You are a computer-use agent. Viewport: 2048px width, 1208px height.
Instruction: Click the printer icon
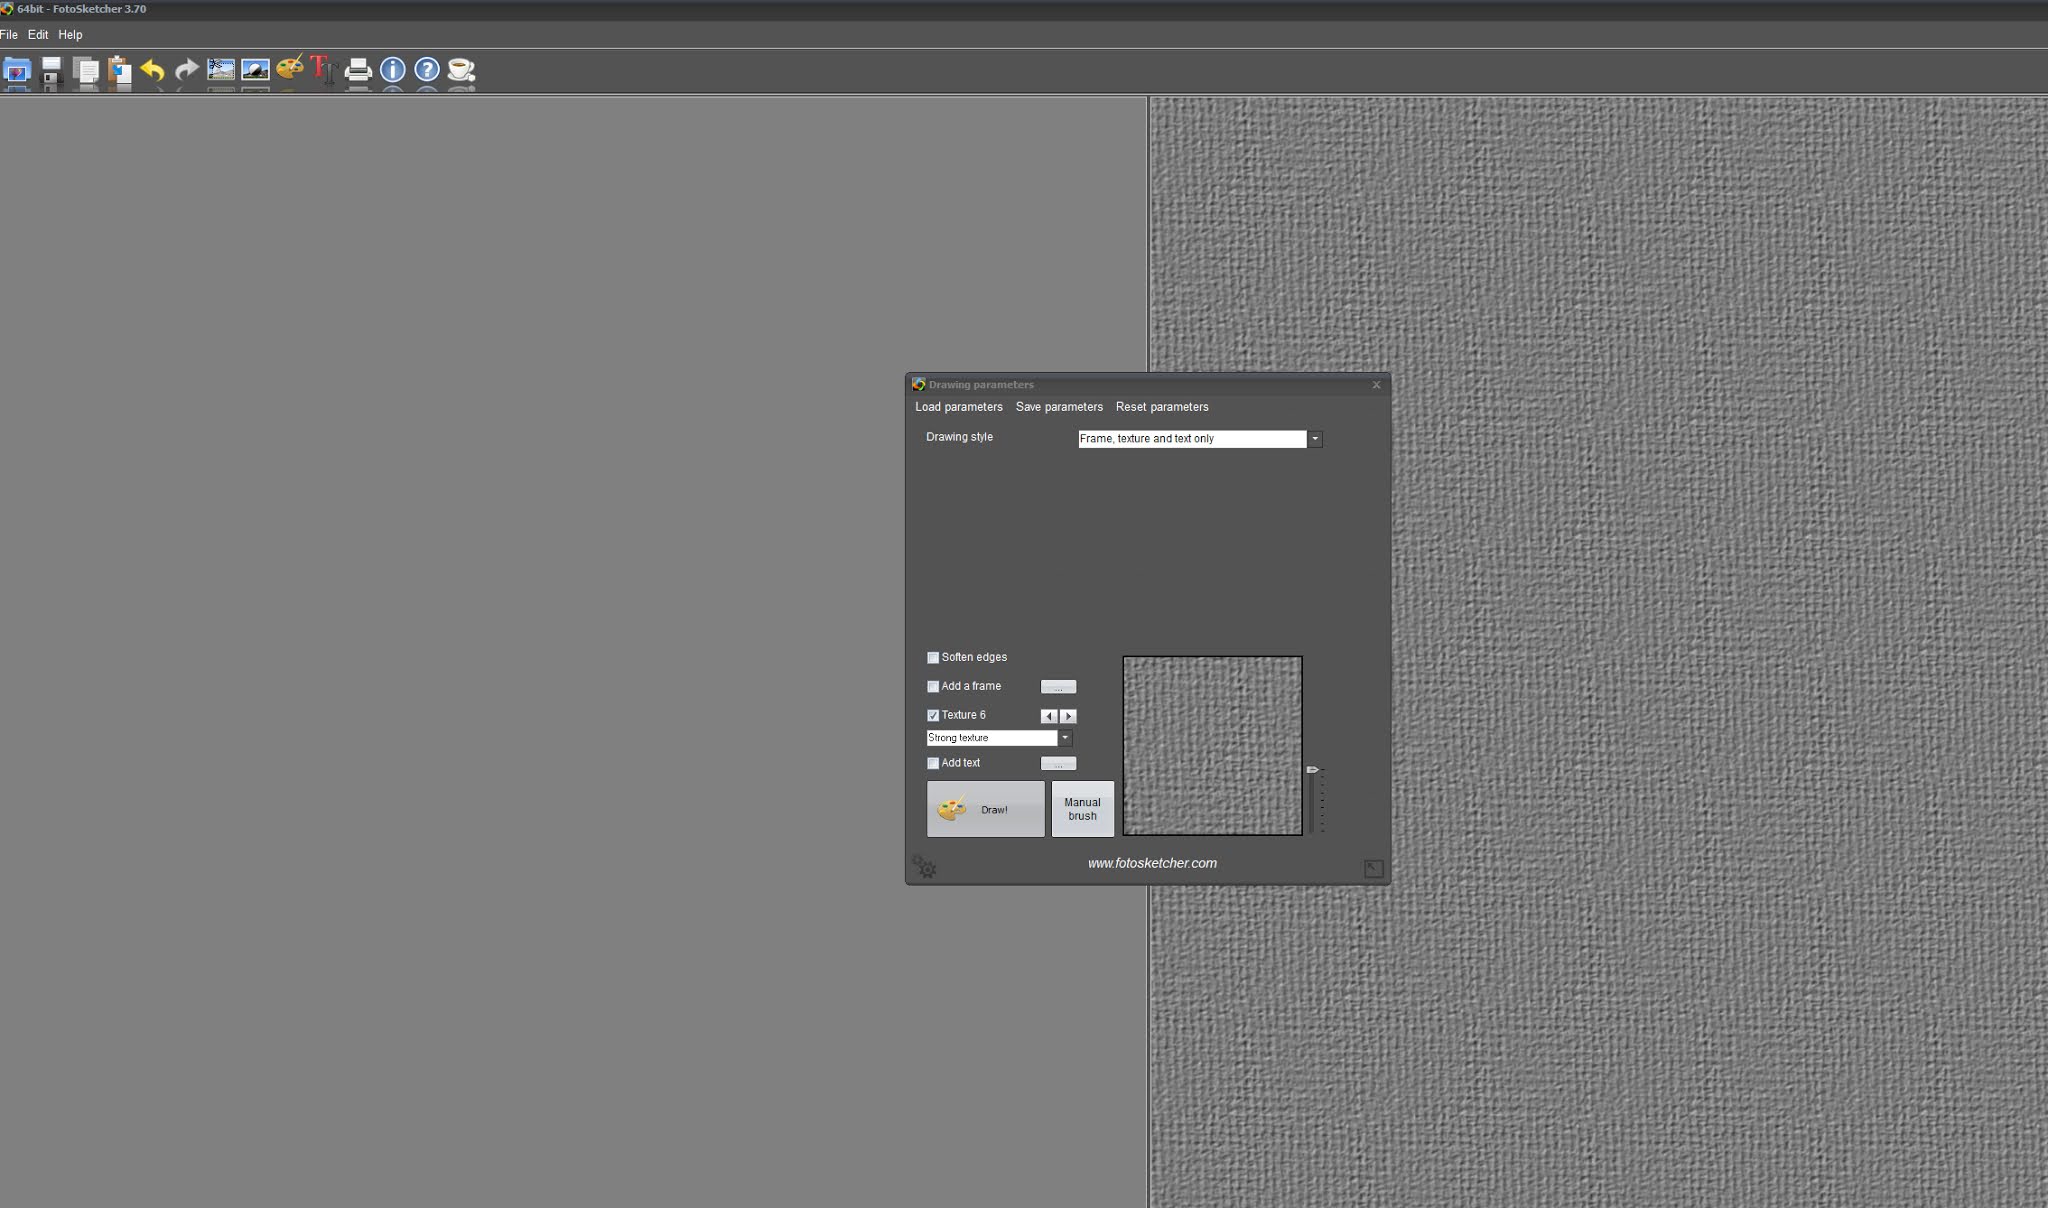pyautogui.click(x=358, y=70)
